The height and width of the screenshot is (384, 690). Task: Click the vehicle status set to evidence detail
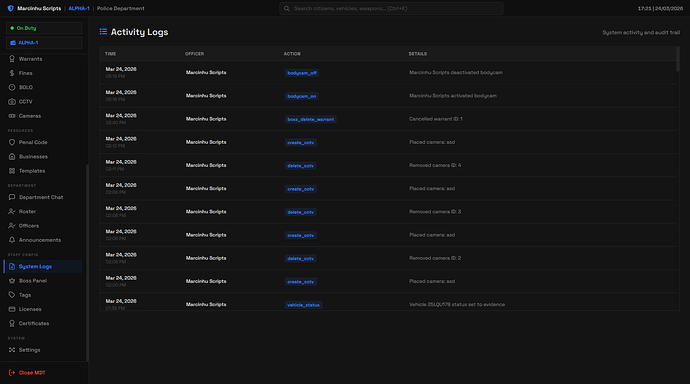(457, 304)
